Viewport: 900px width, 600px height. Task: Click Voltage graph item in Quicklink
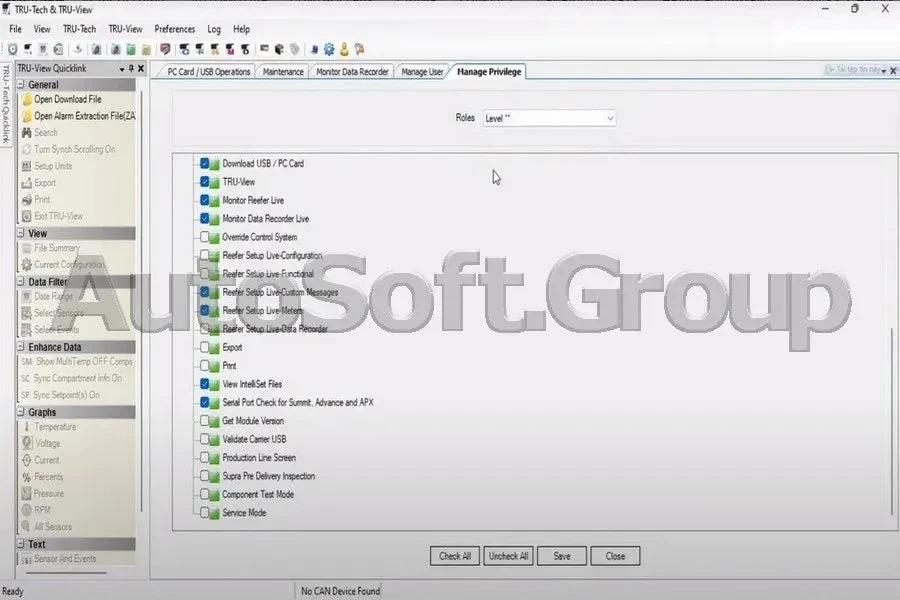click(41, 443)
